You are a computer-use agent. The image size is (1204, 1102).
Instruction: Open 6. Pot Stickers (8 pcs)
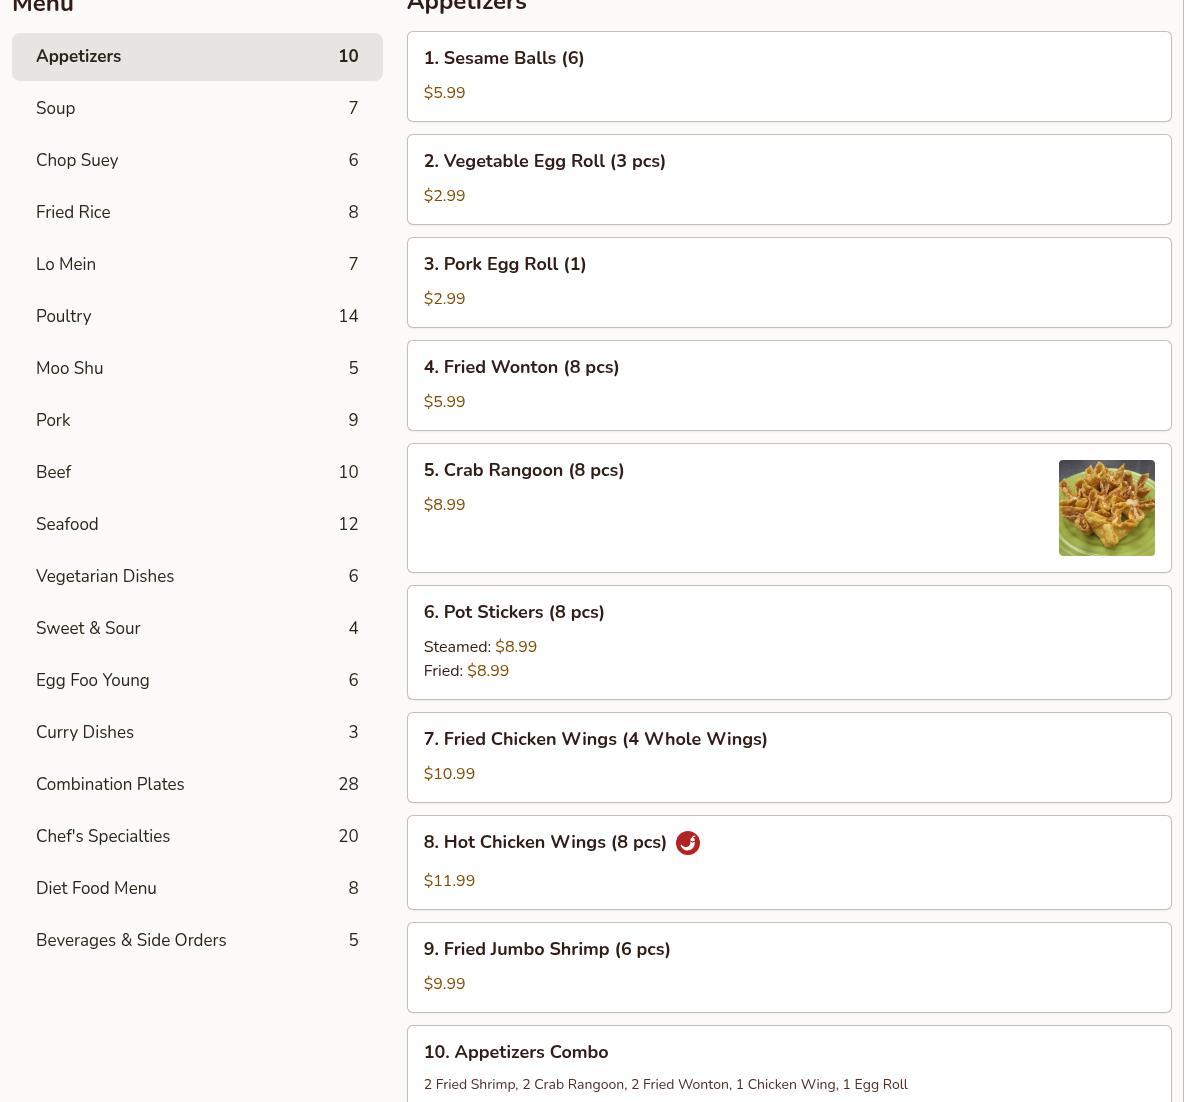click(x=789, y=643)
